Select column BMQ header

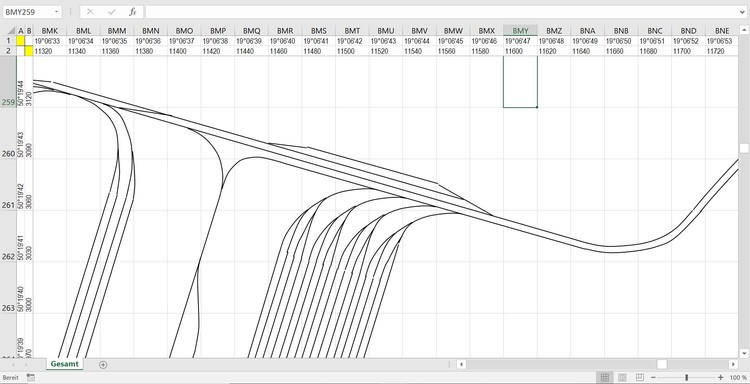pos(251,31)
